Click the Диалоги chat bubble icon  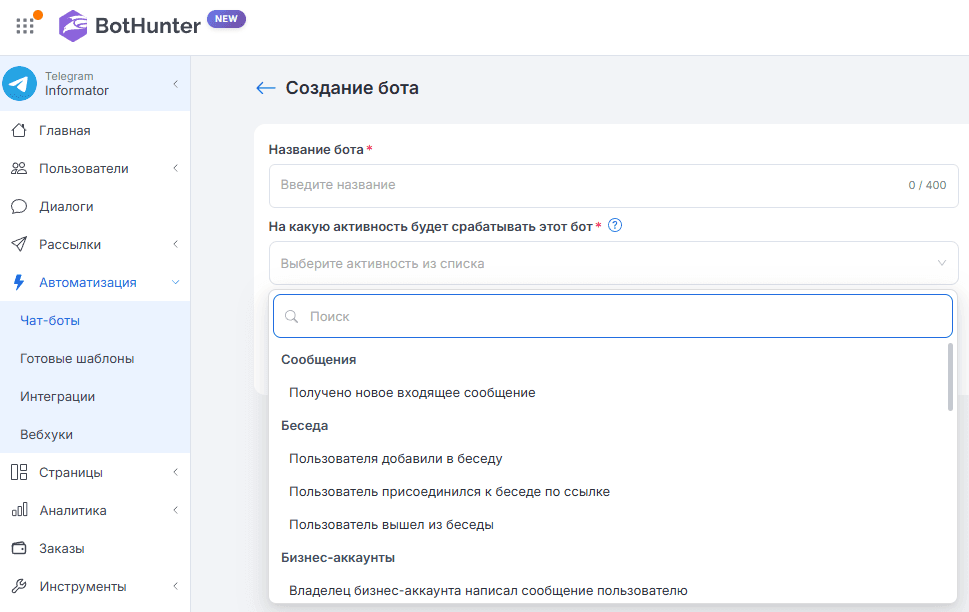[19, 206]
